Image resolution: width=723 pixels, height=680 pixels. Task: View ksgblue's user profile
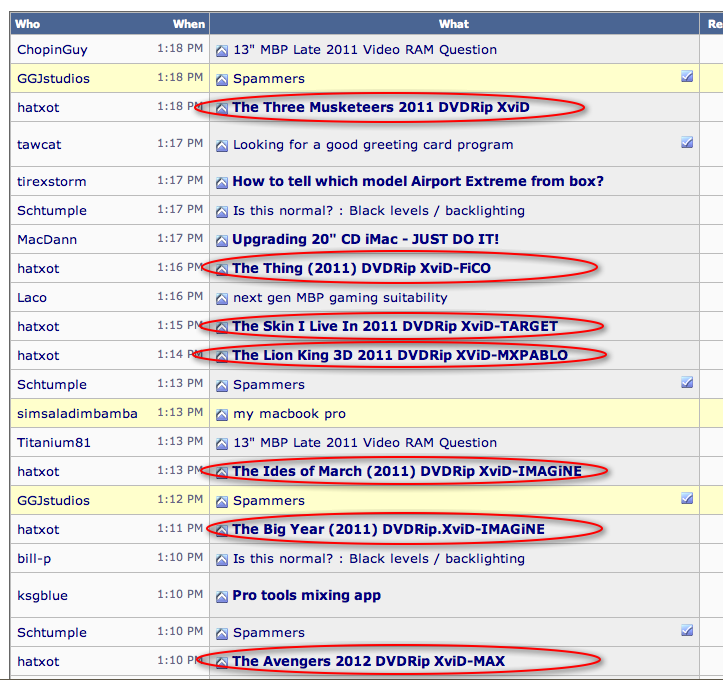click(x=42, y=596)
